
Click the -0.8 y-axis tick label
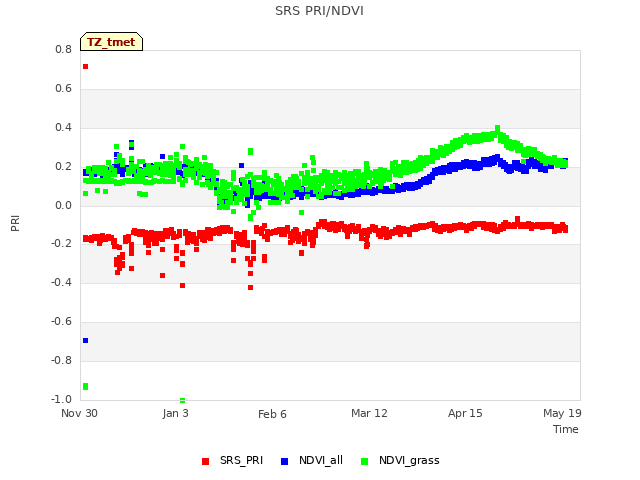[61, 360]
